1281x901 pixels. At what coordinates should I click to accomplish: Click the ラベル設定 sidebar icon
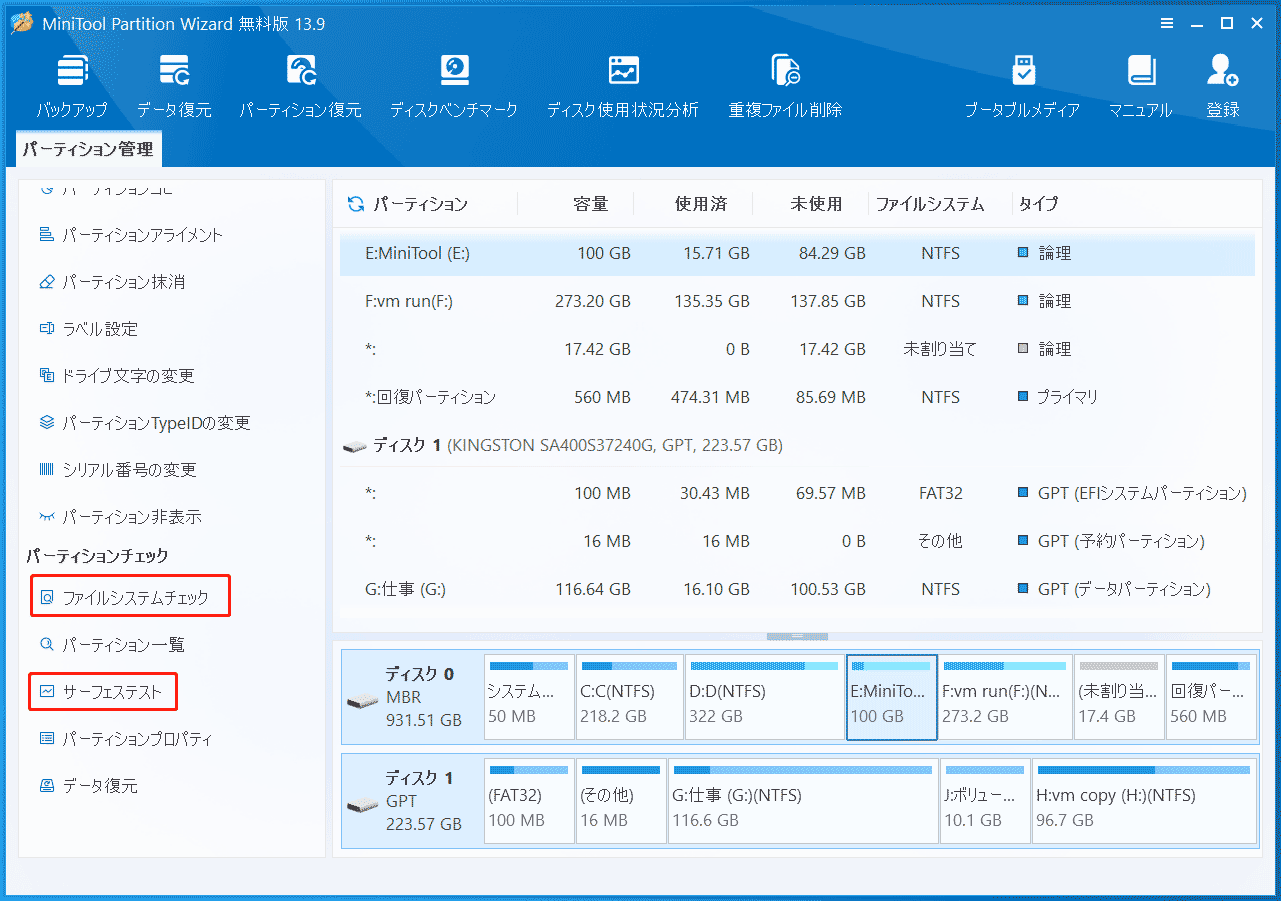tap(46, 329)
